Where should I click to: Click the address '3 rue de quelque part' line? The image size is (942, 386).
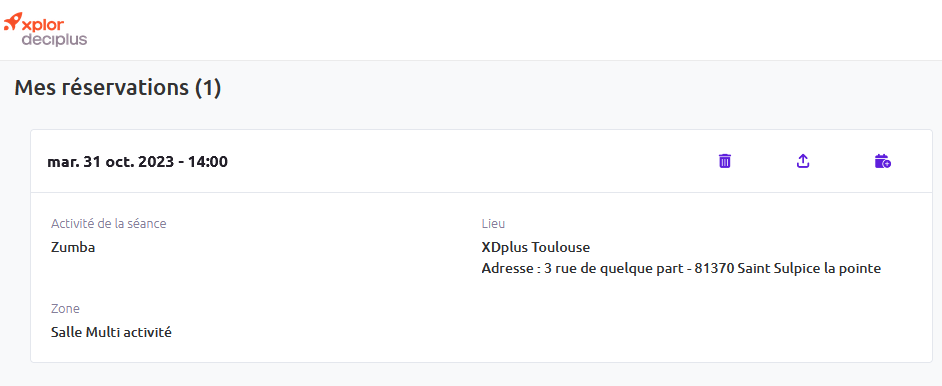pyautogui.click(x=611, y=269)
